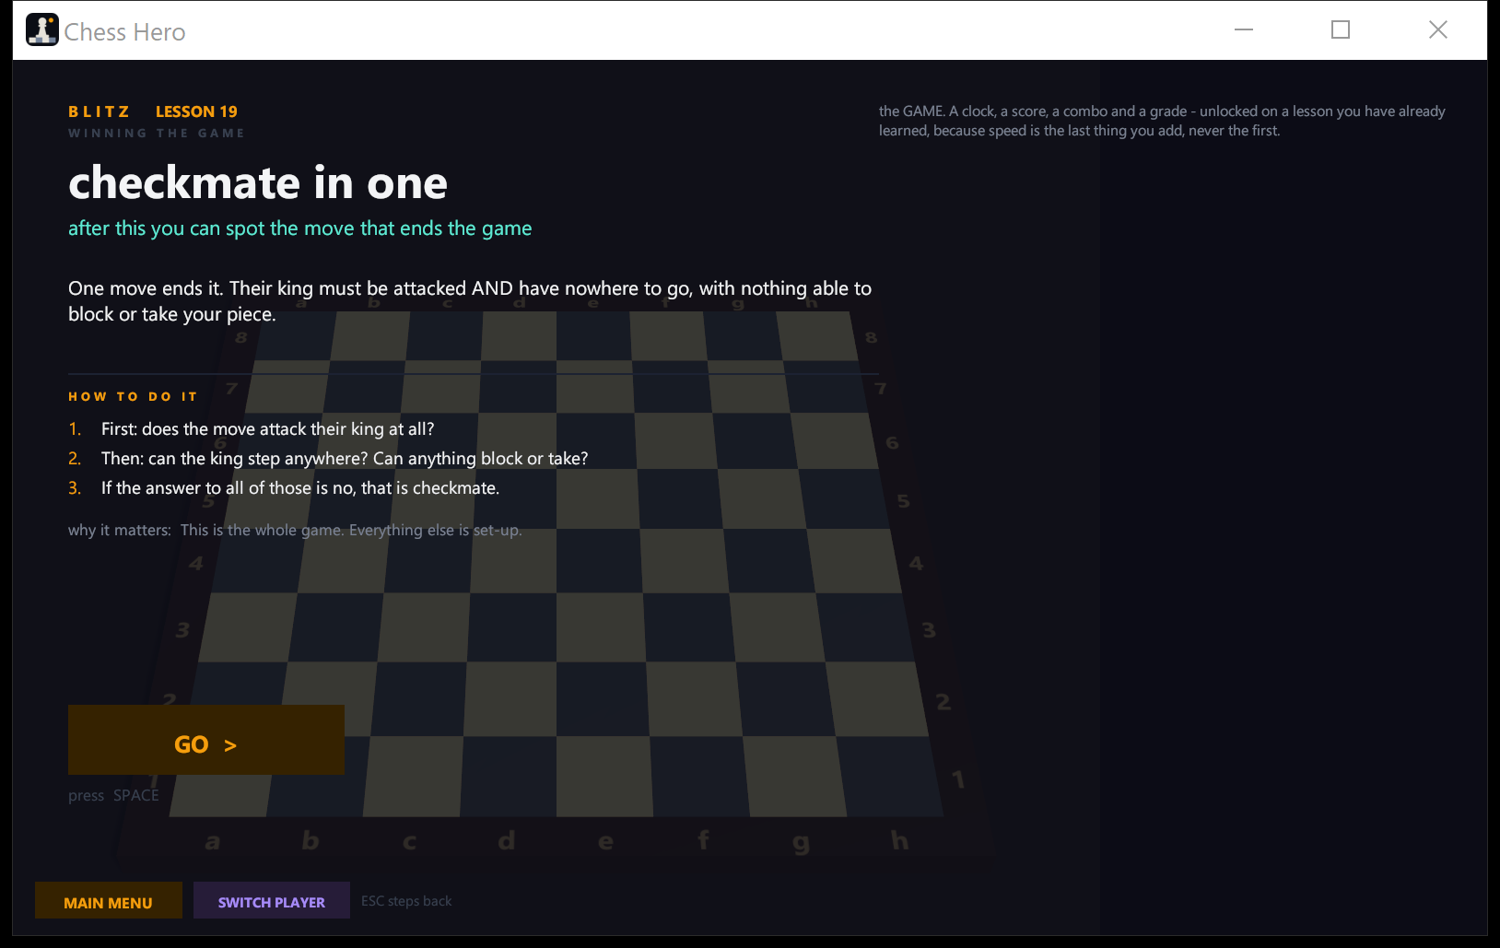This screenshot has width=1500, height=948.
Task: Click step 'Then: can the king step anywhere?'
Action: coord(344,458)
